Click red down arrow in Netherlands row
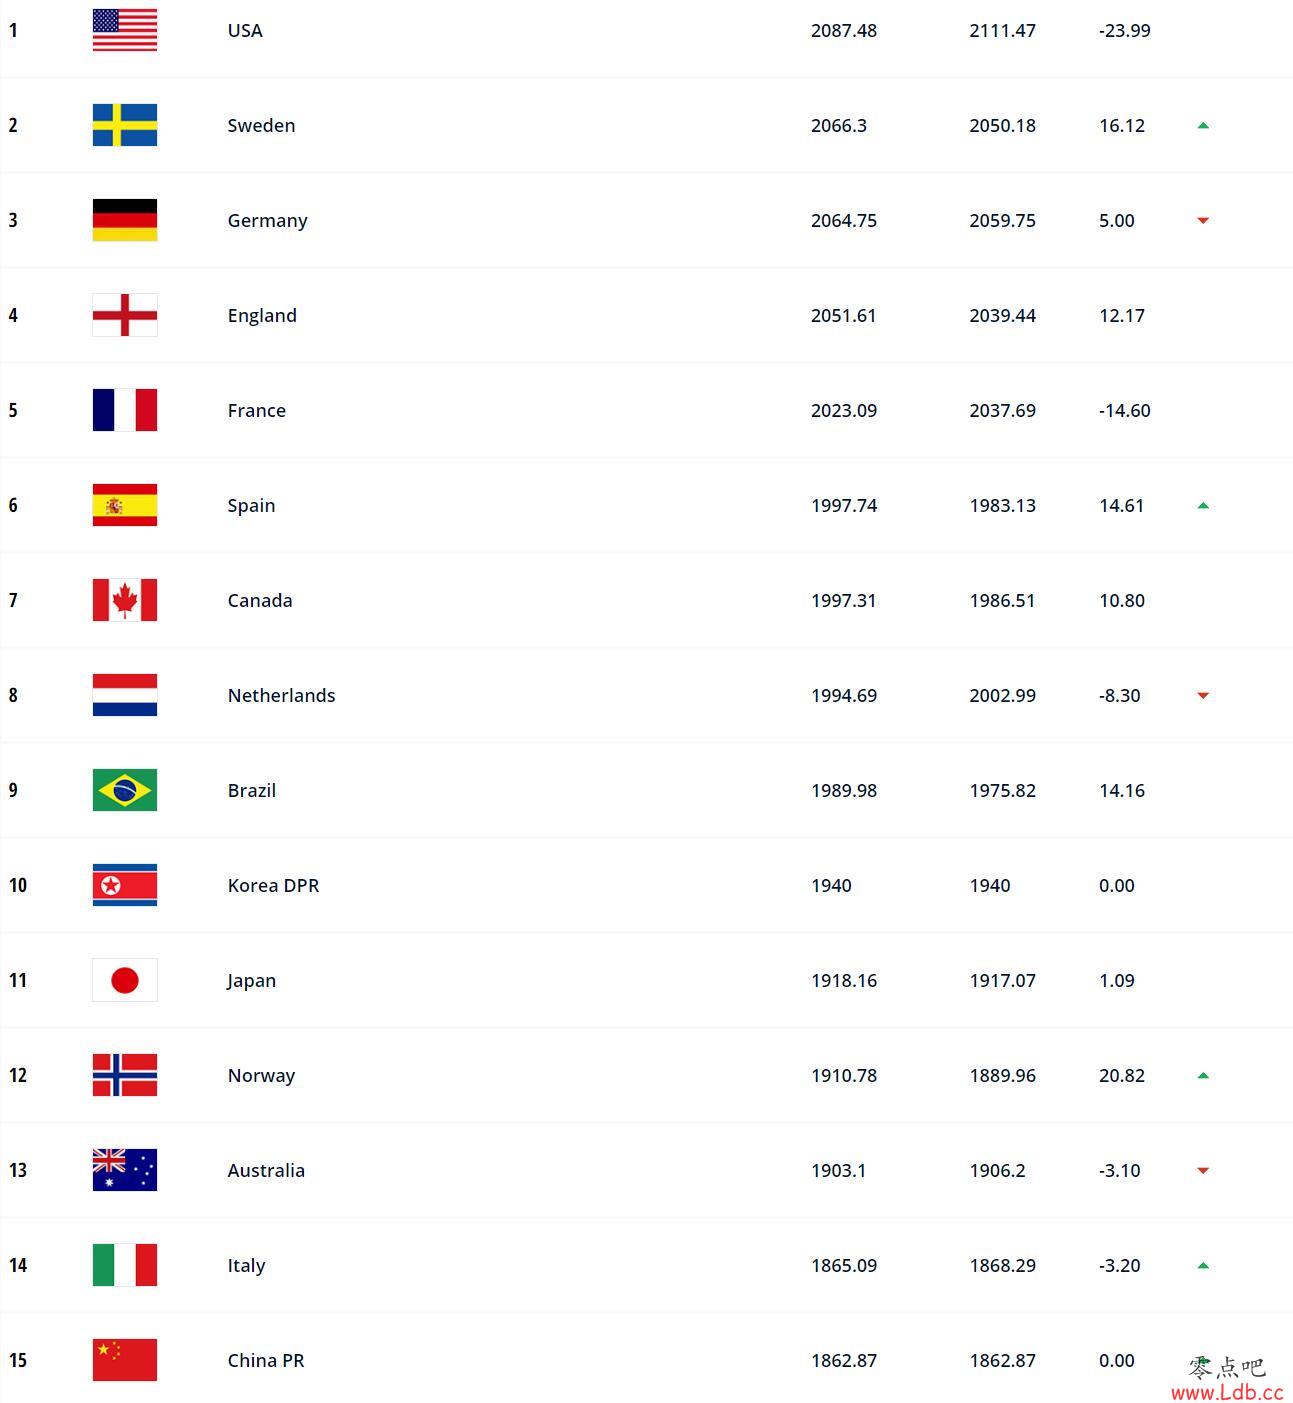 (x=1203, y=696)
